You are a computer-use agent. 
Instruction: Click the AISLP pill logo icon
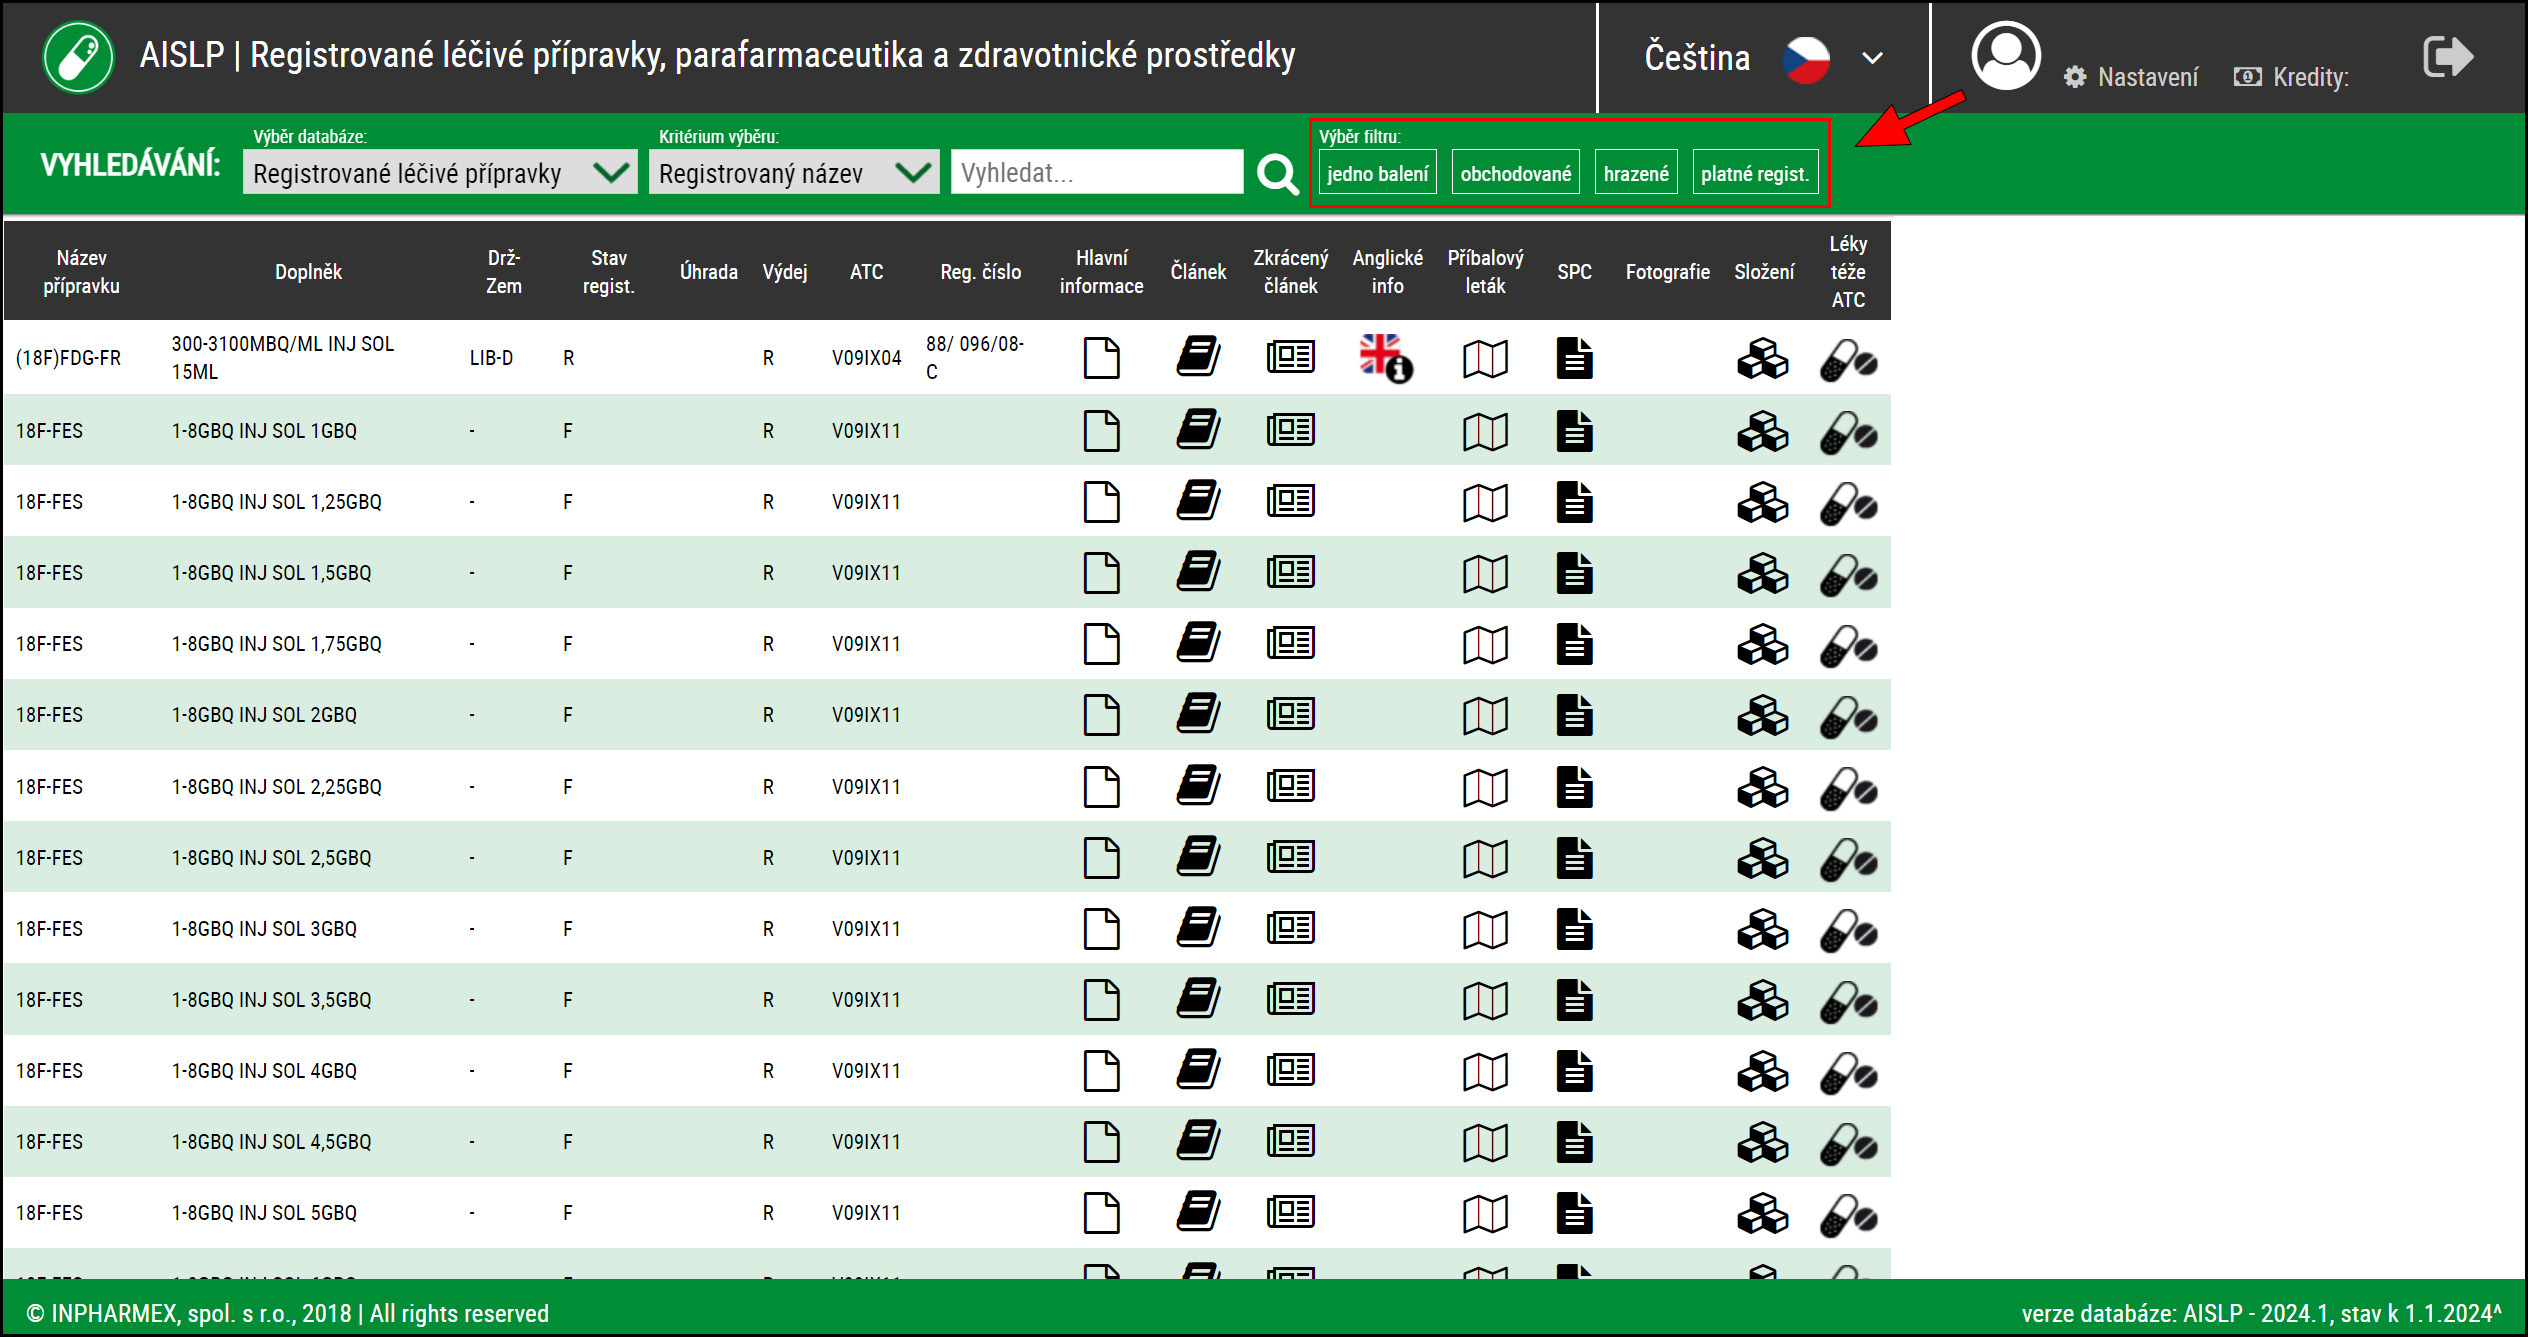[78, 57]
